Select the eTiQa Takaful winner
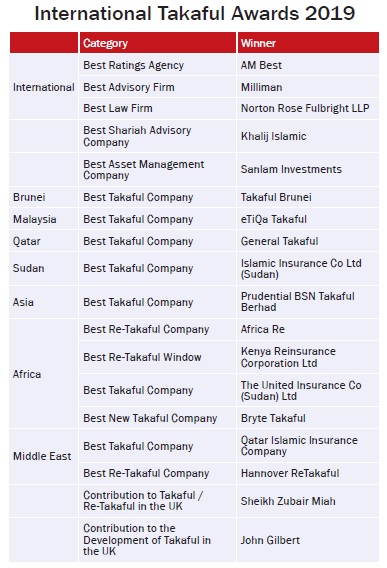The height and width of the screenshot is (568, 387). [x=308, y=219]
